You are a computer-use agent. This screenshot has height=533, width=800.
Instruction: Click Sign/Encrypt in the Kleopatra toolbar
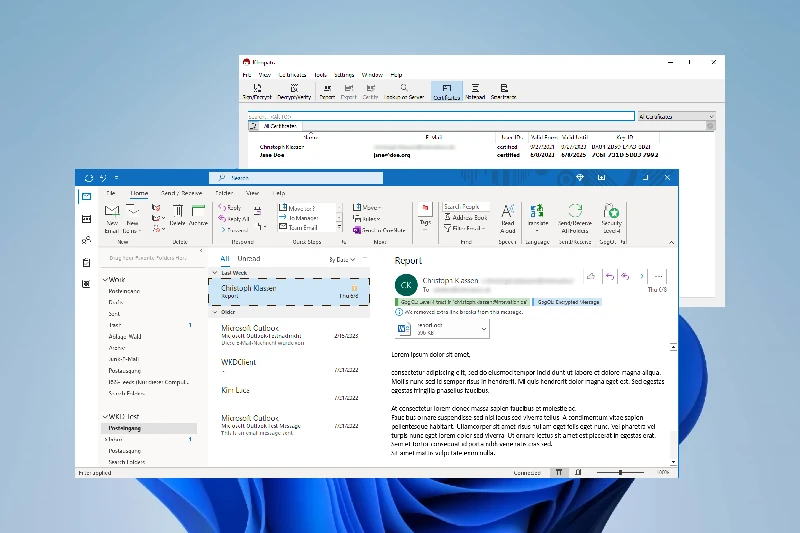coord(257,91)
